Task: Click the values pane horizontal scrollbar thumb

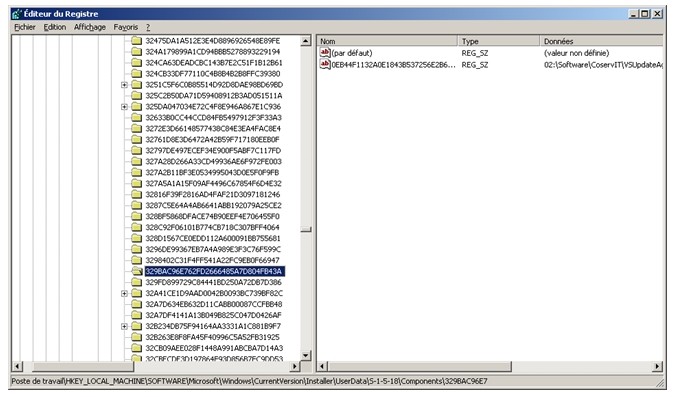Action: click(419, 367)
